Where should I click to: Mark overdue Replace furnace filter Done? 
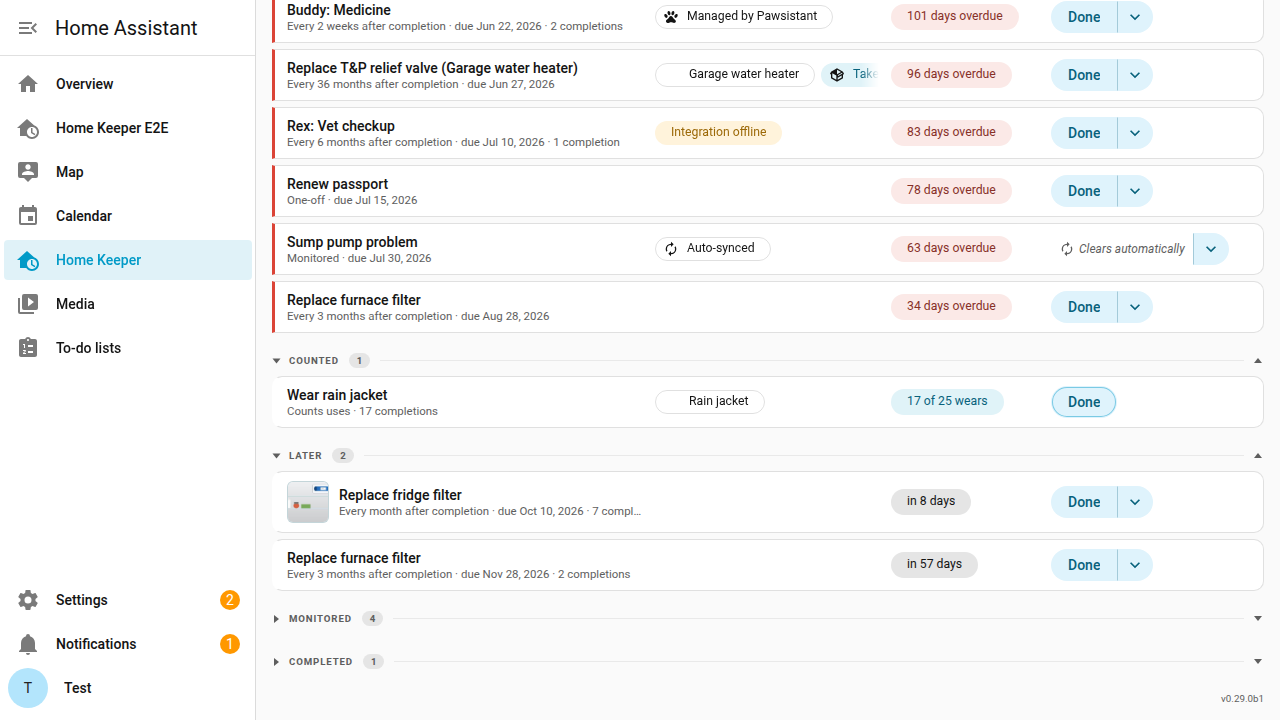pos(1084,307)
